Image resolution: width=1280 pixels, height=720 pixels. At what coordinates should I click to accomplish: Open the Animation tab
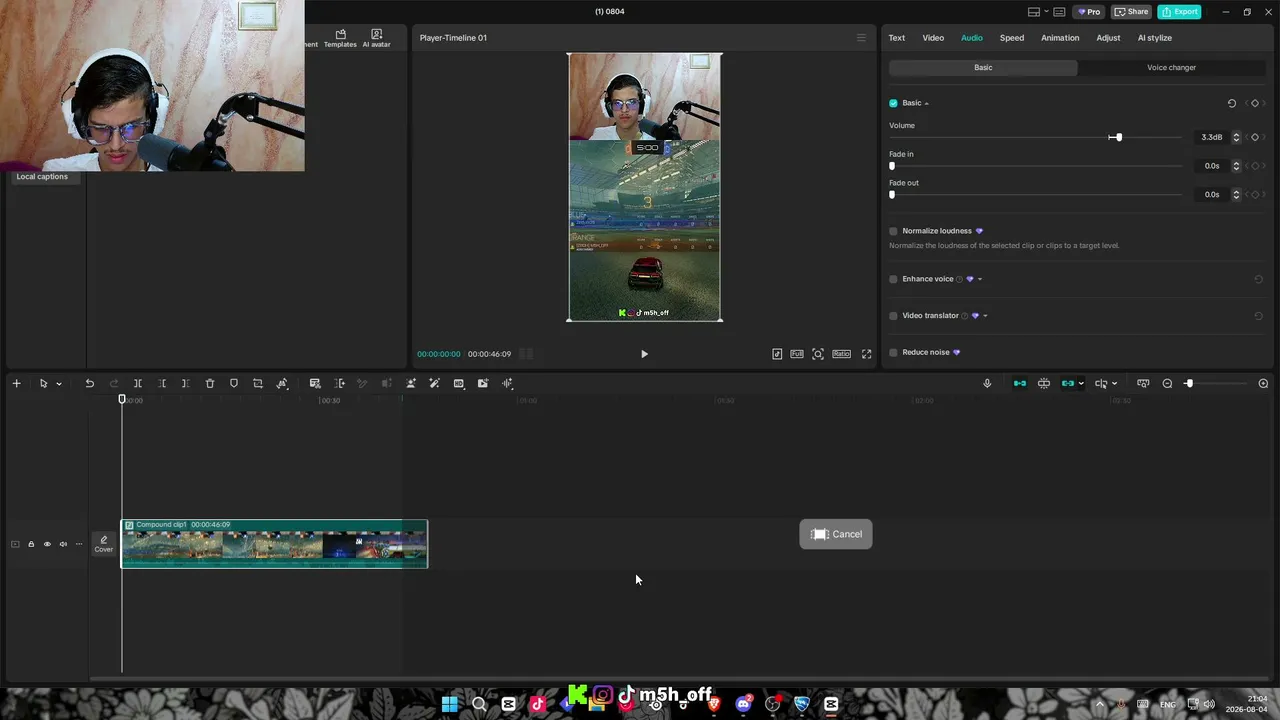[1060, 38]
